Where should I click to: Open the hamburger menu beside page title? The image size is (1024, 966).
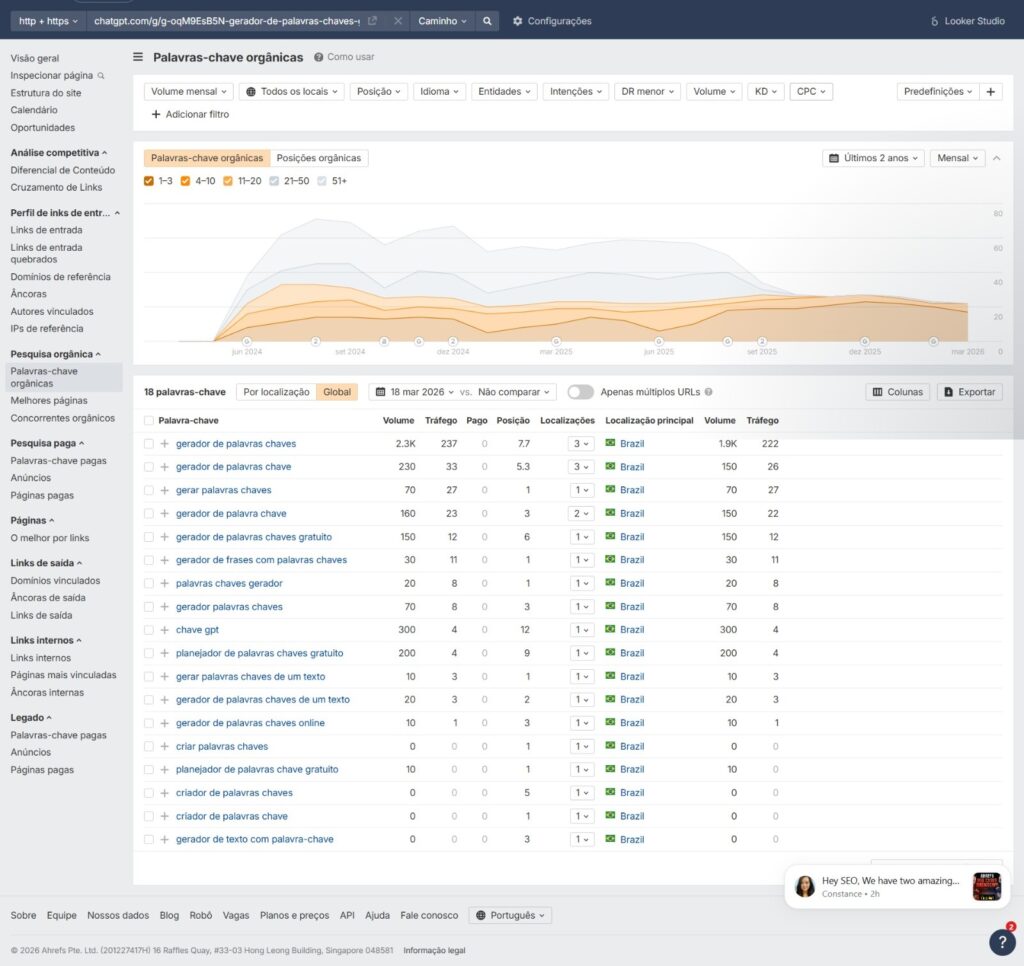138,58
